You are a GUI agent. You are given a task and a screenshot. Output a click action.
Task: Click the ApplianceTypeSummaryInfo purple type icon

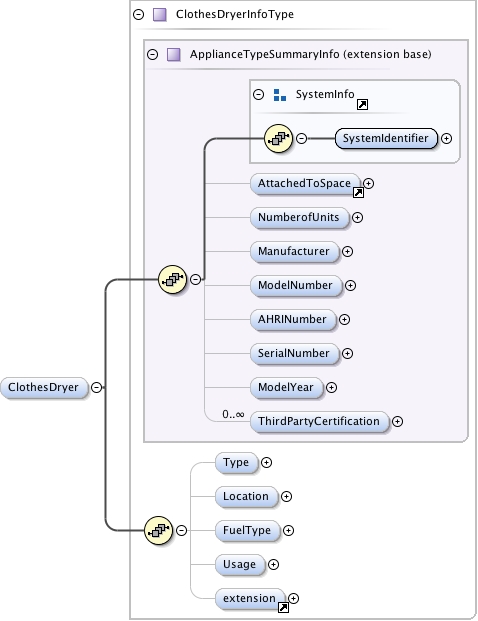173,54
